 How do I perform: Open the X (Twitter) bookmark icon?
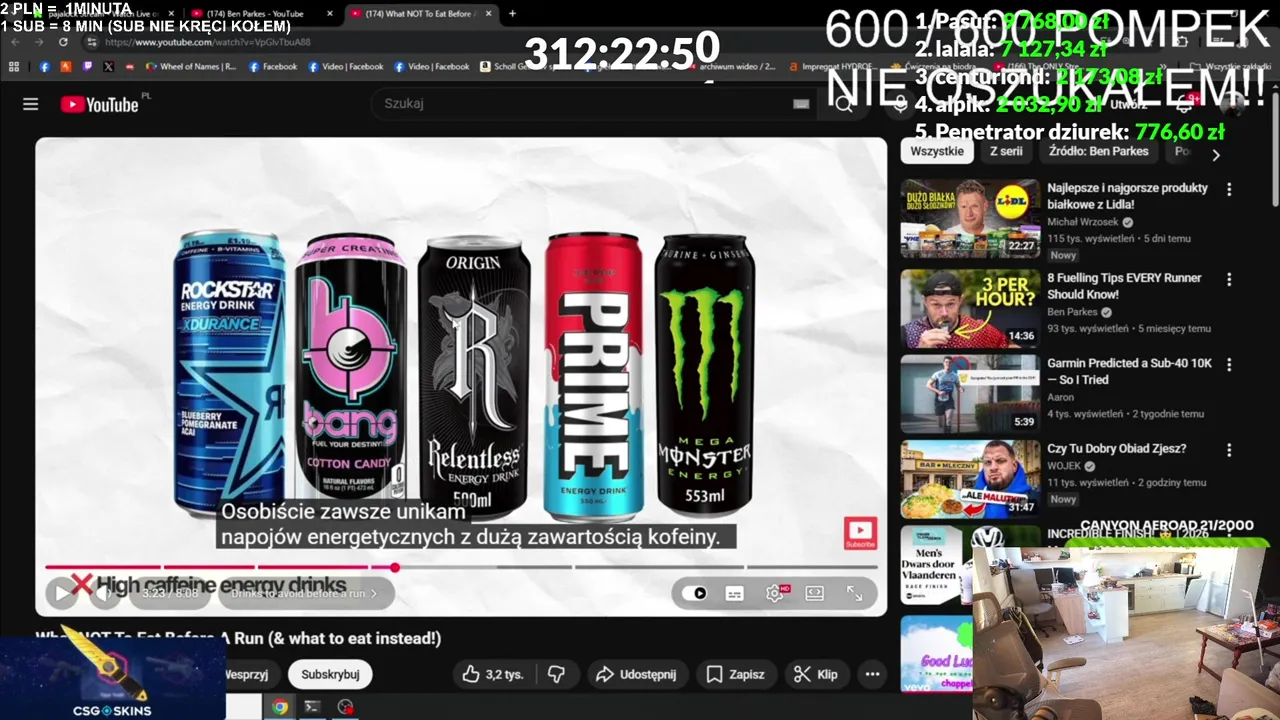(x=108, y=67)
